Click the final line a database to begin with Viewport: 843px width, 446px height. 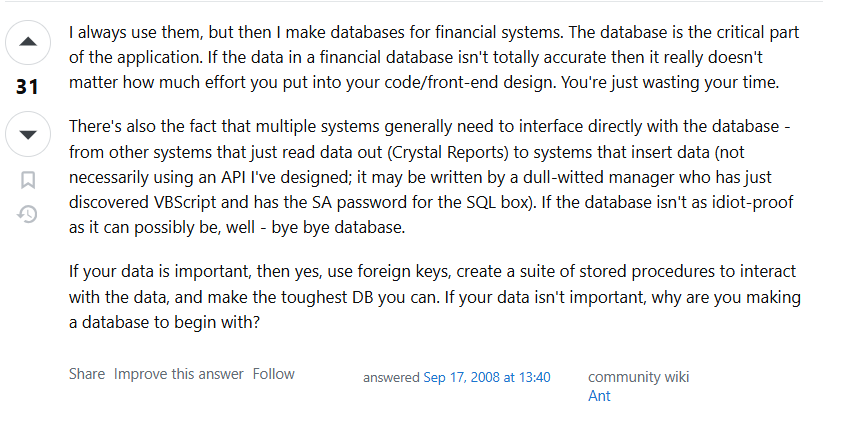point(165,322)
